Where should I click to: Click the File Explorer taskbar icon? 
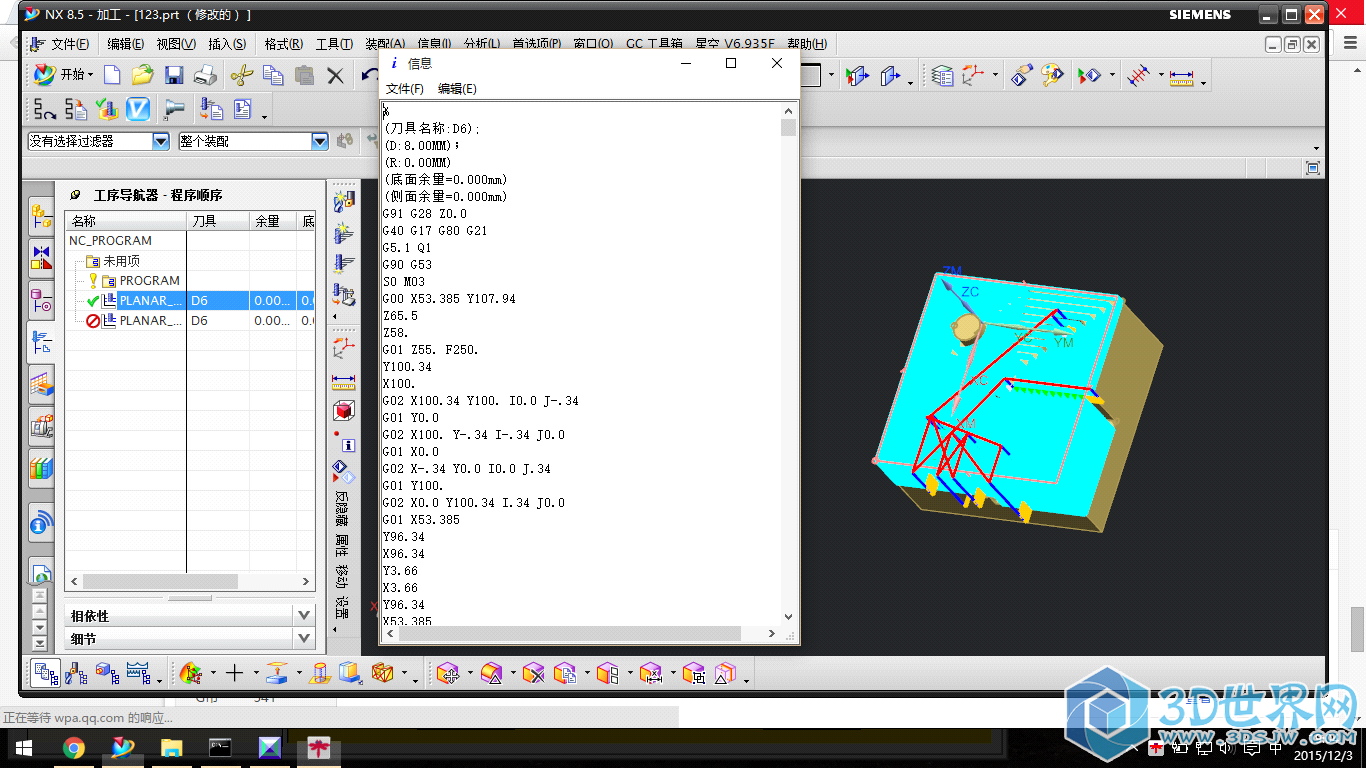point(172,747)
